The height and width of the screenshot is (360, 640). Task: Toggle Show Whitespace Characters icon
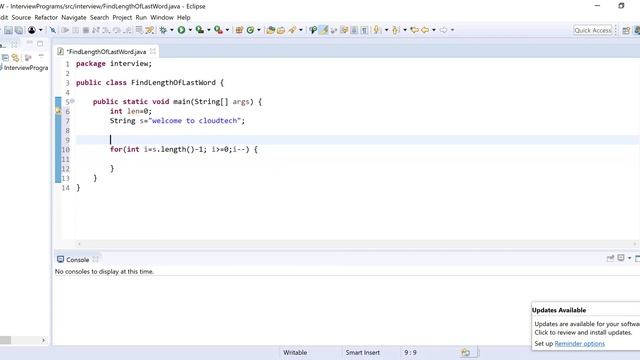tap(364, 30)
